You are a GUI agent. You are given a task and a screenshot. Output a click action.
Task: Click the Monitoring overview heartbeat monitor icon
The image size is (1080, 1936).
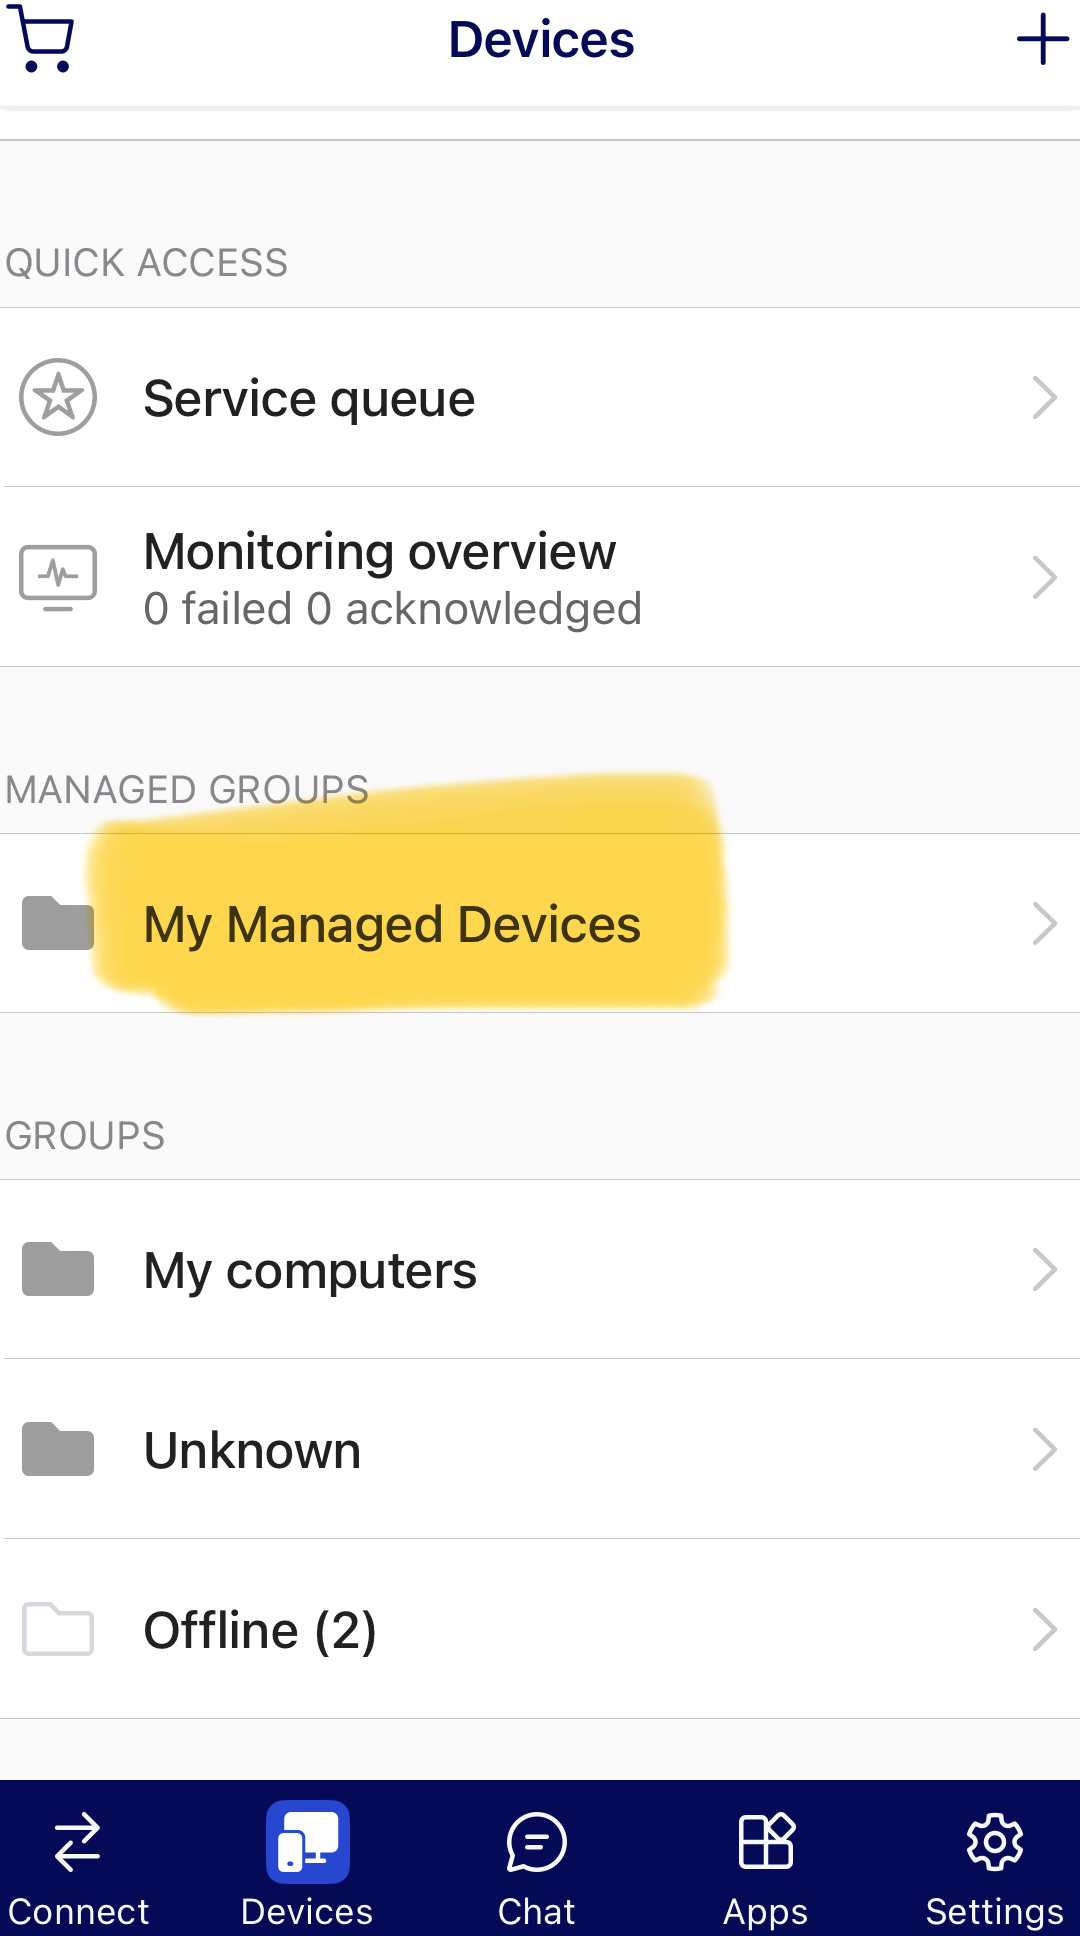tap(58, 577)
